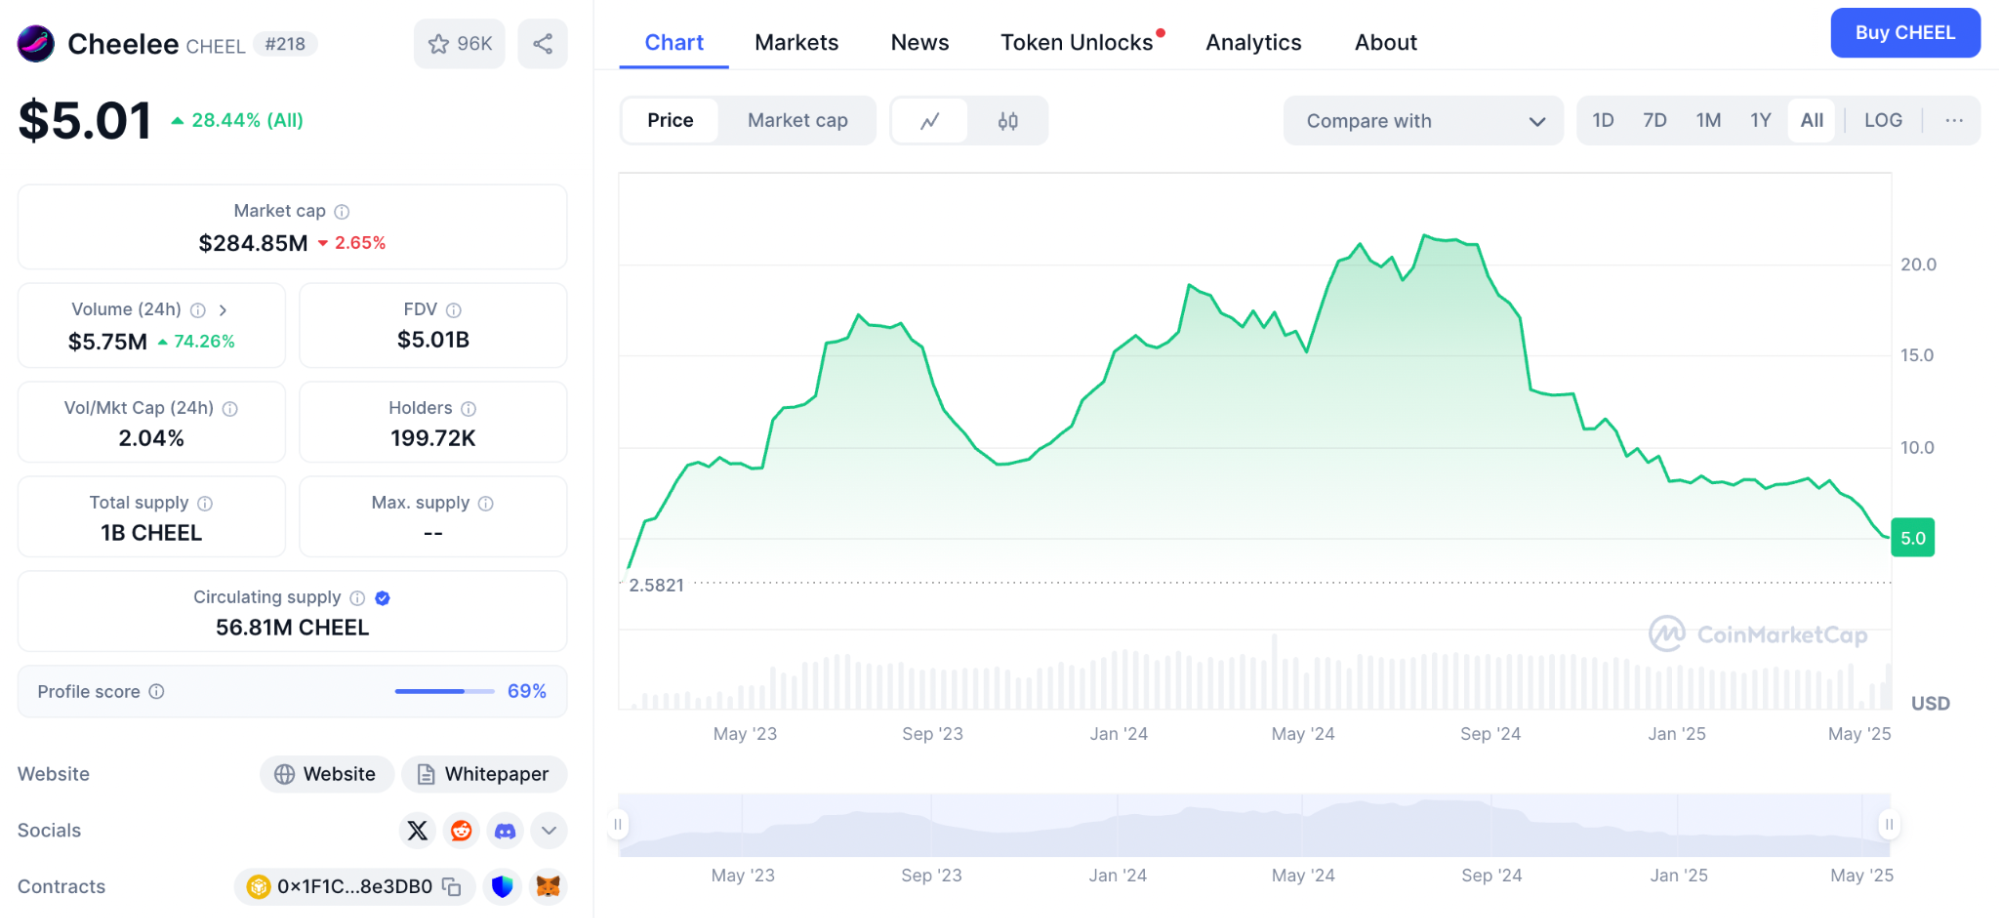The width and height of the screenshot is (1999, 919).
Task: Open the project Website link
Action: click(x=326, y=774)
